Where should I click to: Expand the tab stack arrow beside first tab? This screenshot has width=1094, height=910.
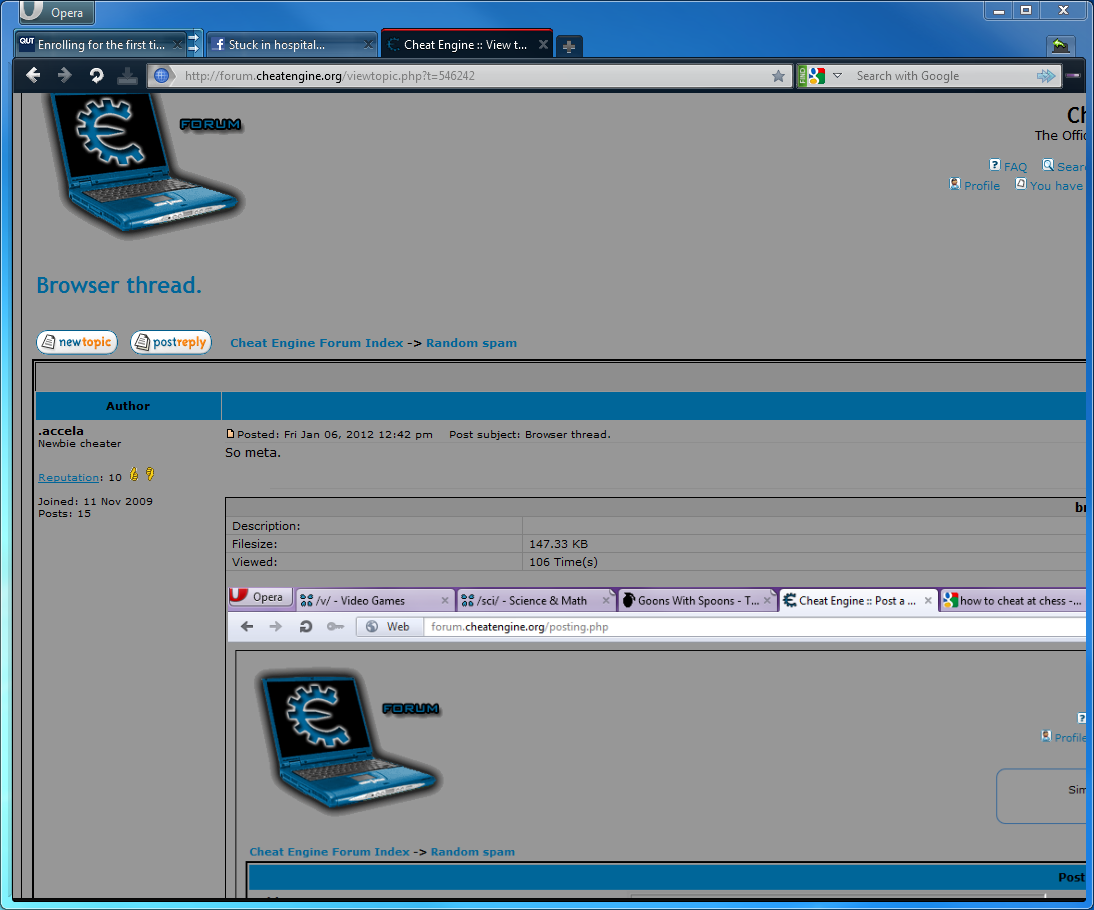coord(194,44)
